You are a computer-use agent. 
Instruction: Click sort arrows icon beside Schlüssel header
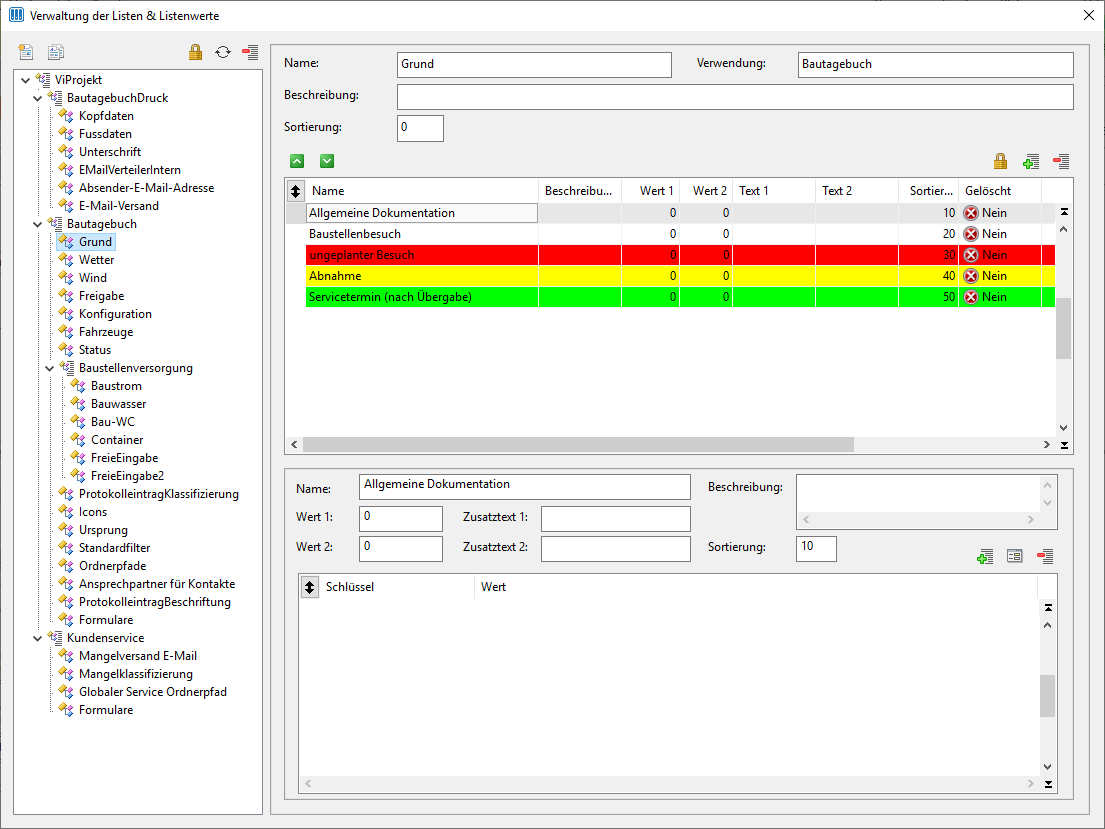click(309, 587)
